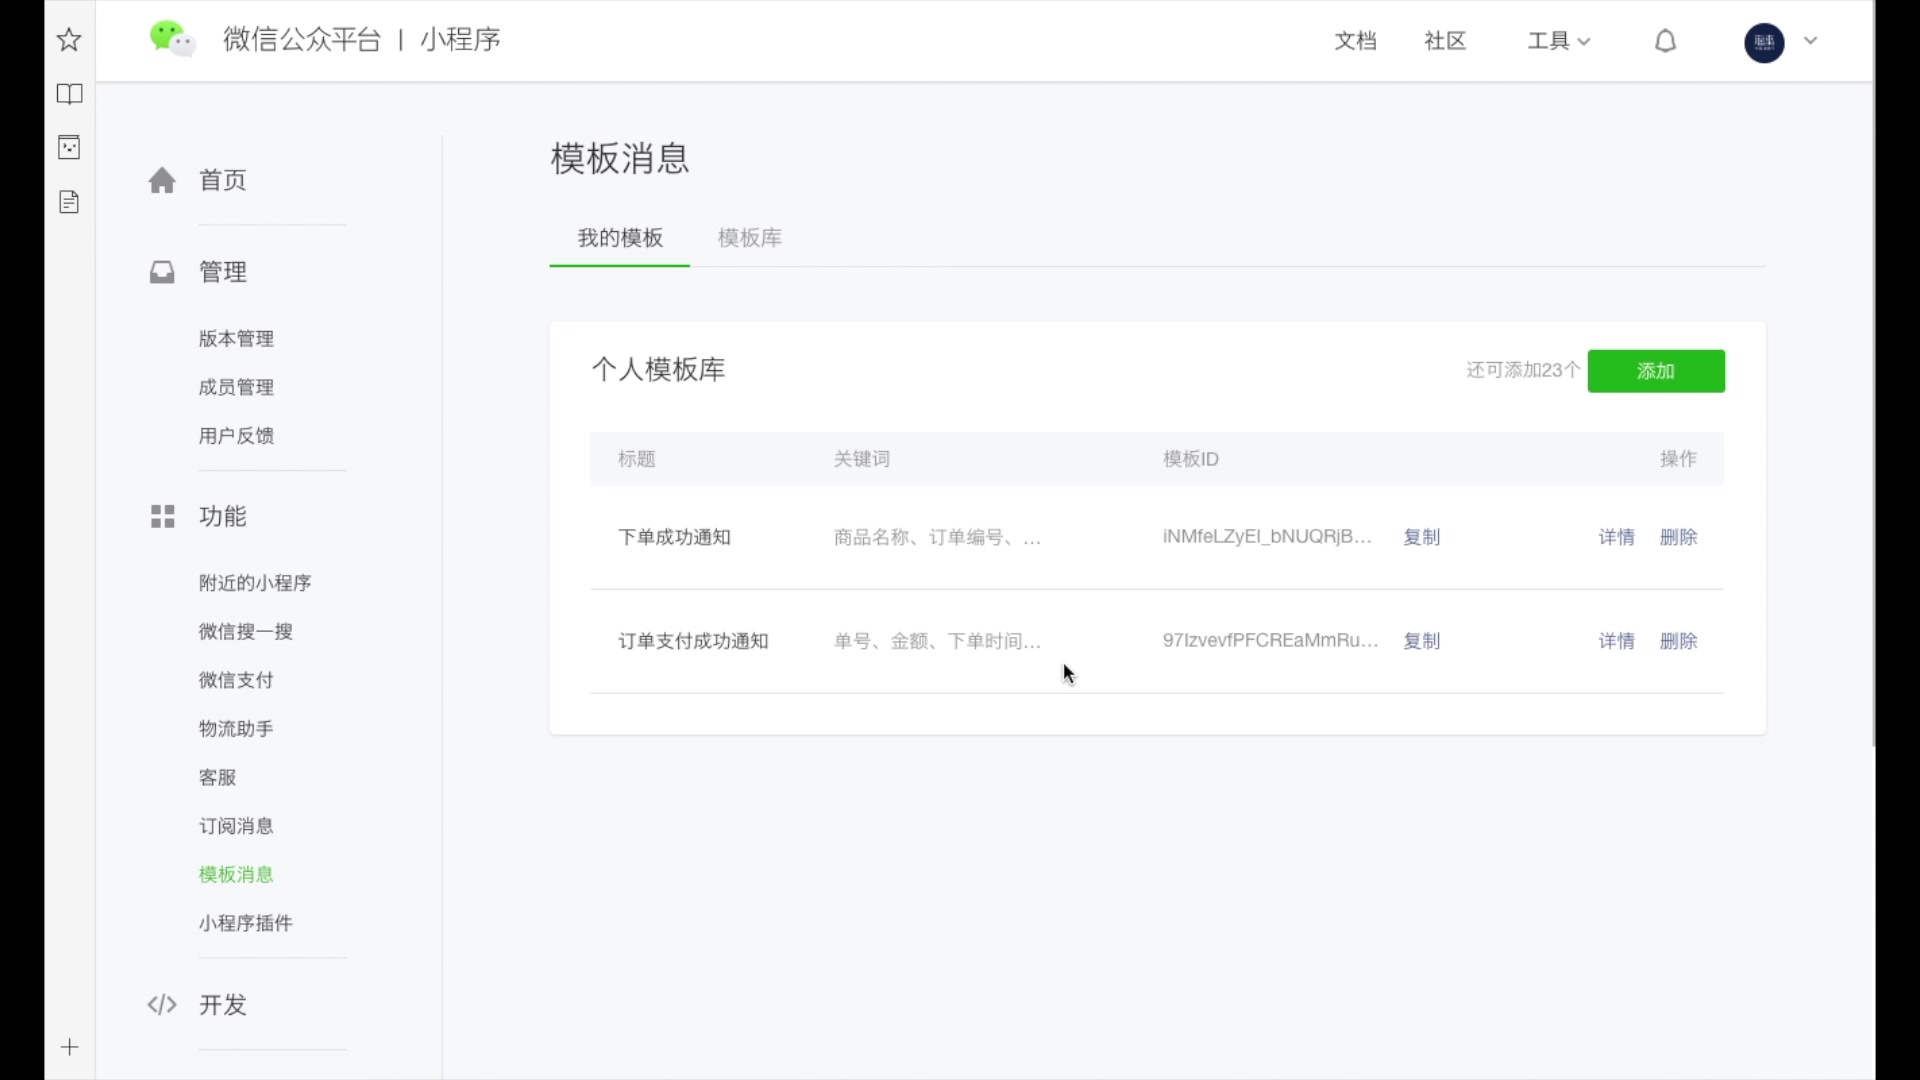The image size is (1920, 1080).
Task: Open 版本管理 in sidebar
Action: click(236, 339)
